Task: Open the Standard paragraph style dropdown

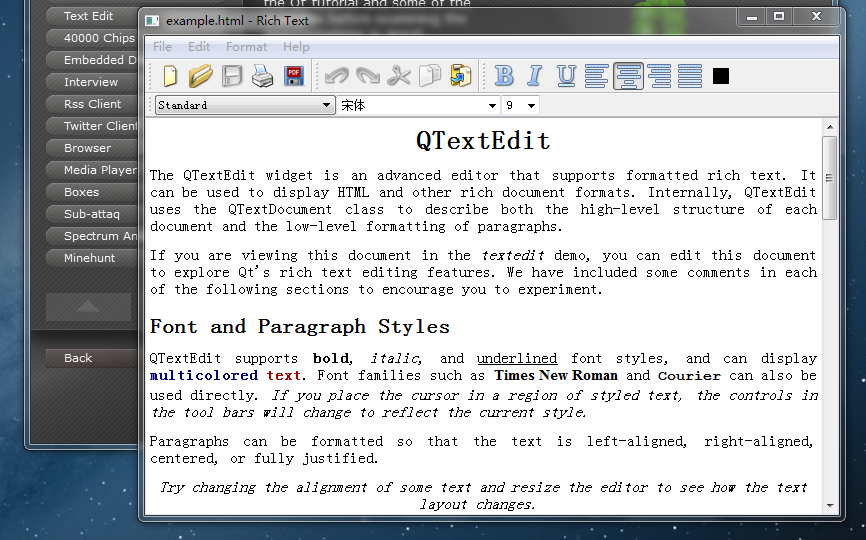Action: pyautogui.click(x=245, y=105)
